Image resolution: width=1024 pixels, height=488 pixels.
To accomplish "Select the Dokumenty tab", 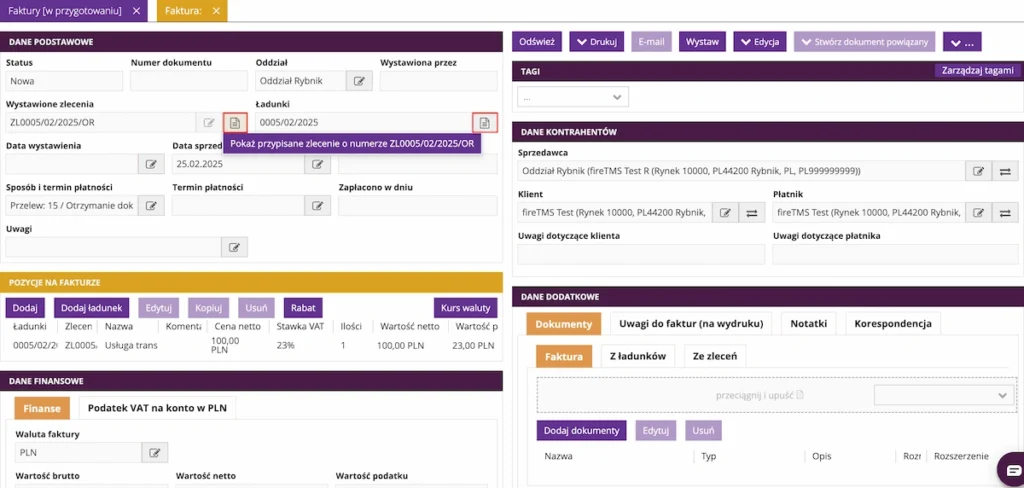I will tap(564, 323).
